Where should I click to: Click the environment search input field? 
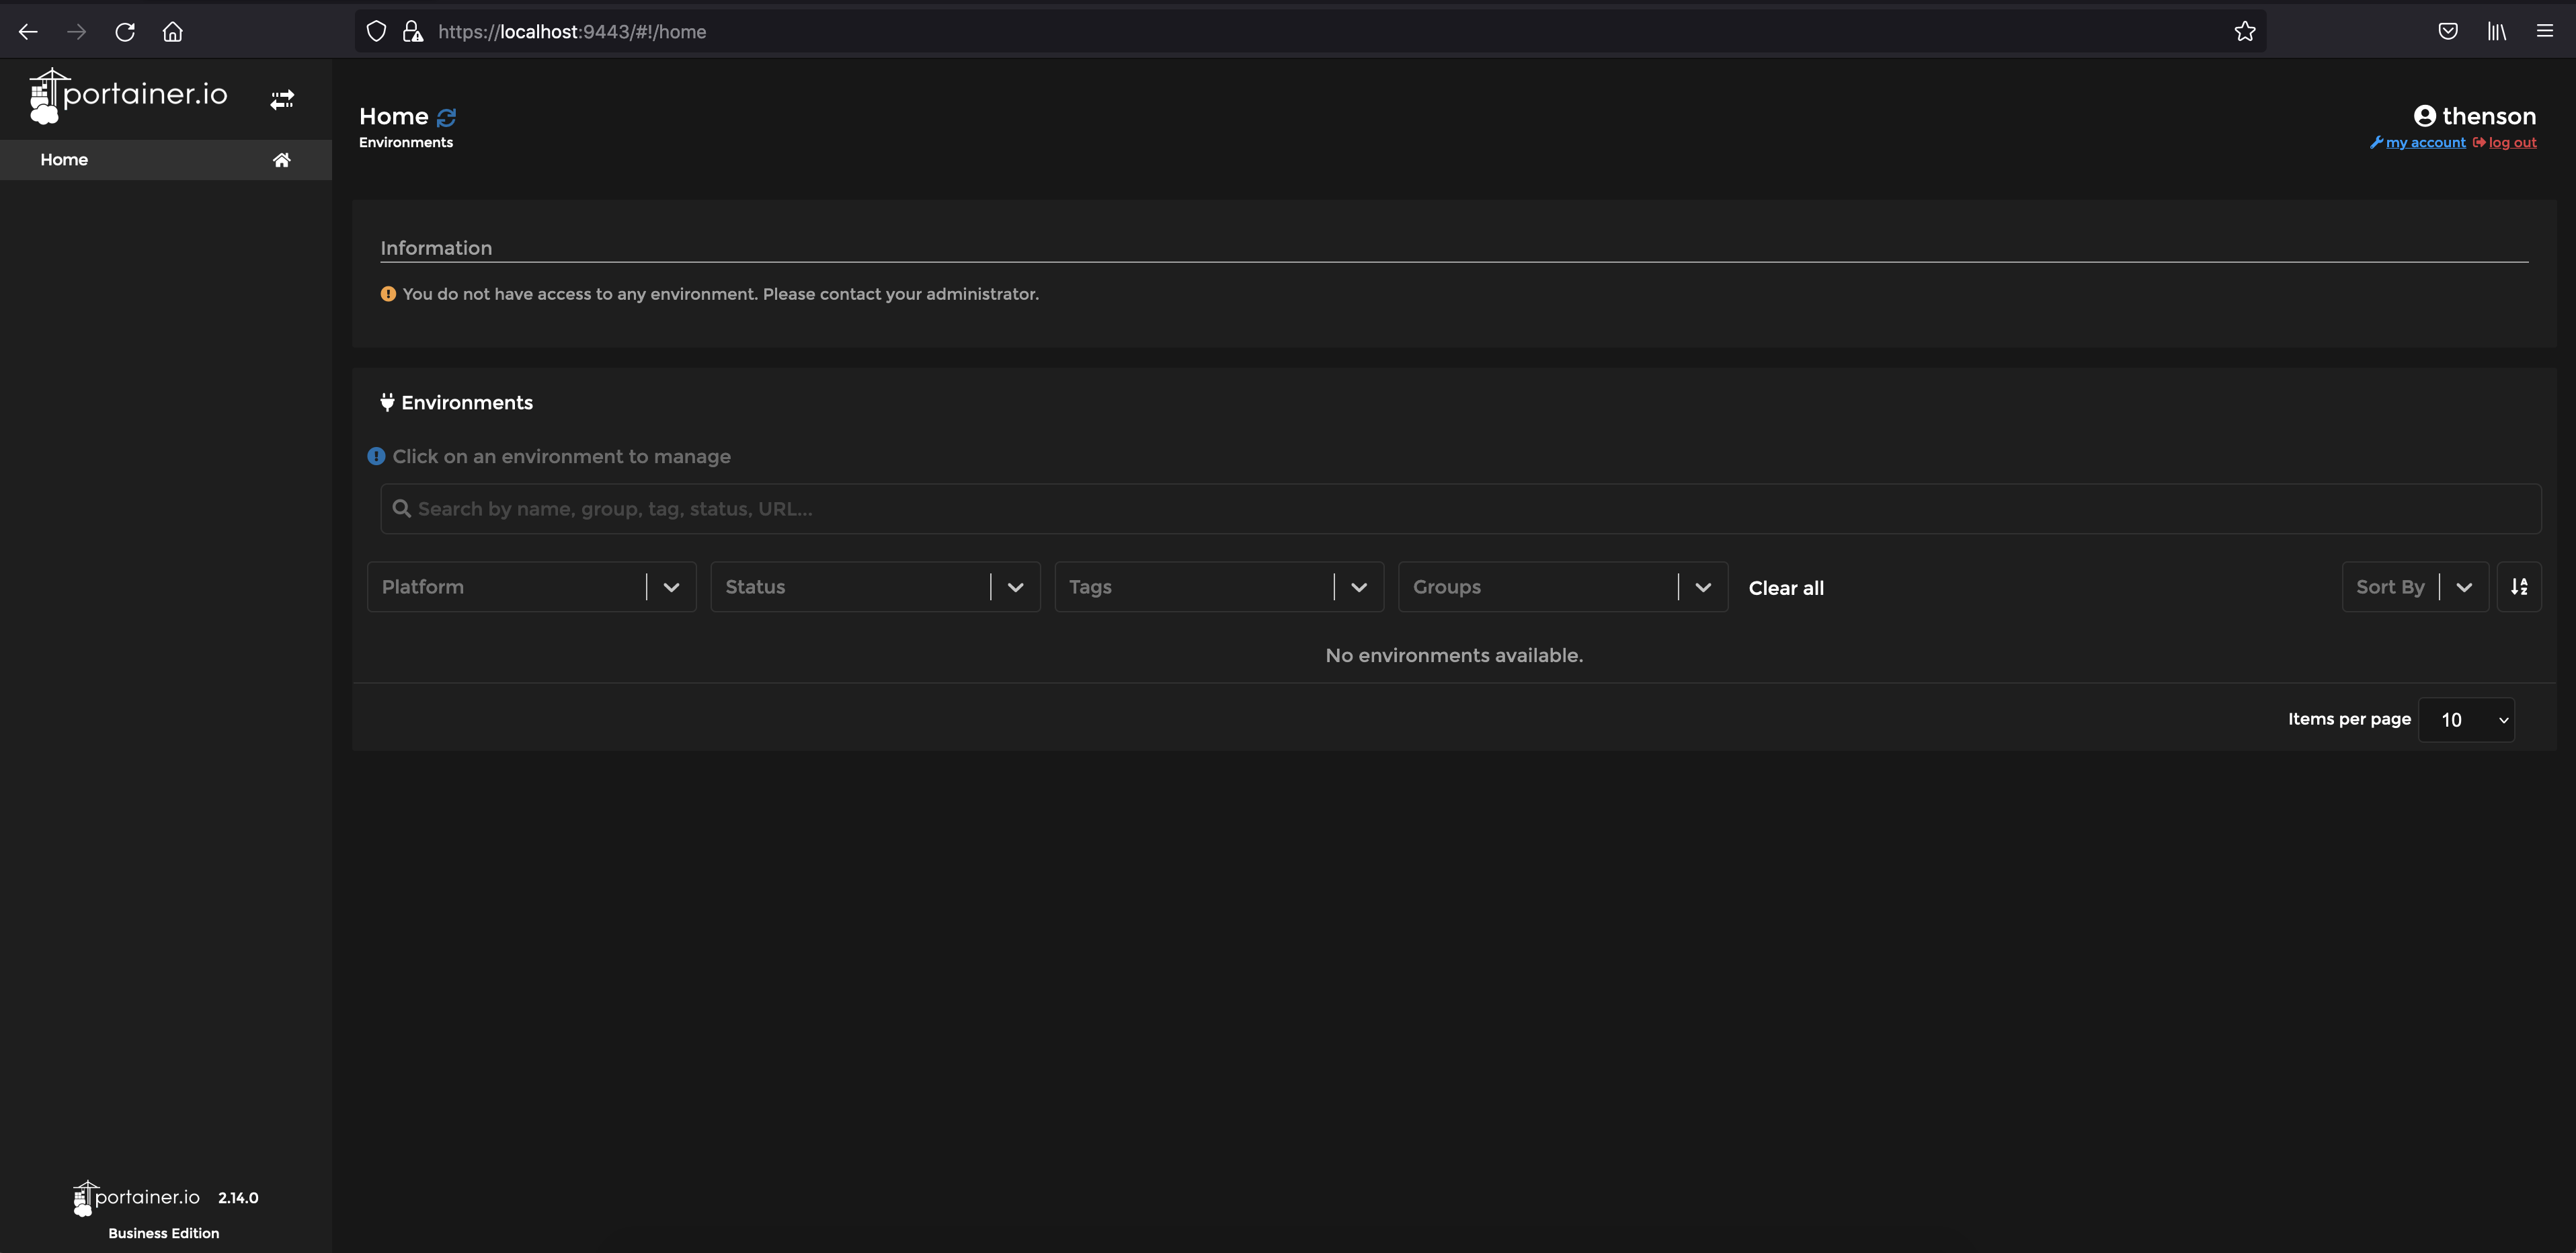[x=1460, y=509]
